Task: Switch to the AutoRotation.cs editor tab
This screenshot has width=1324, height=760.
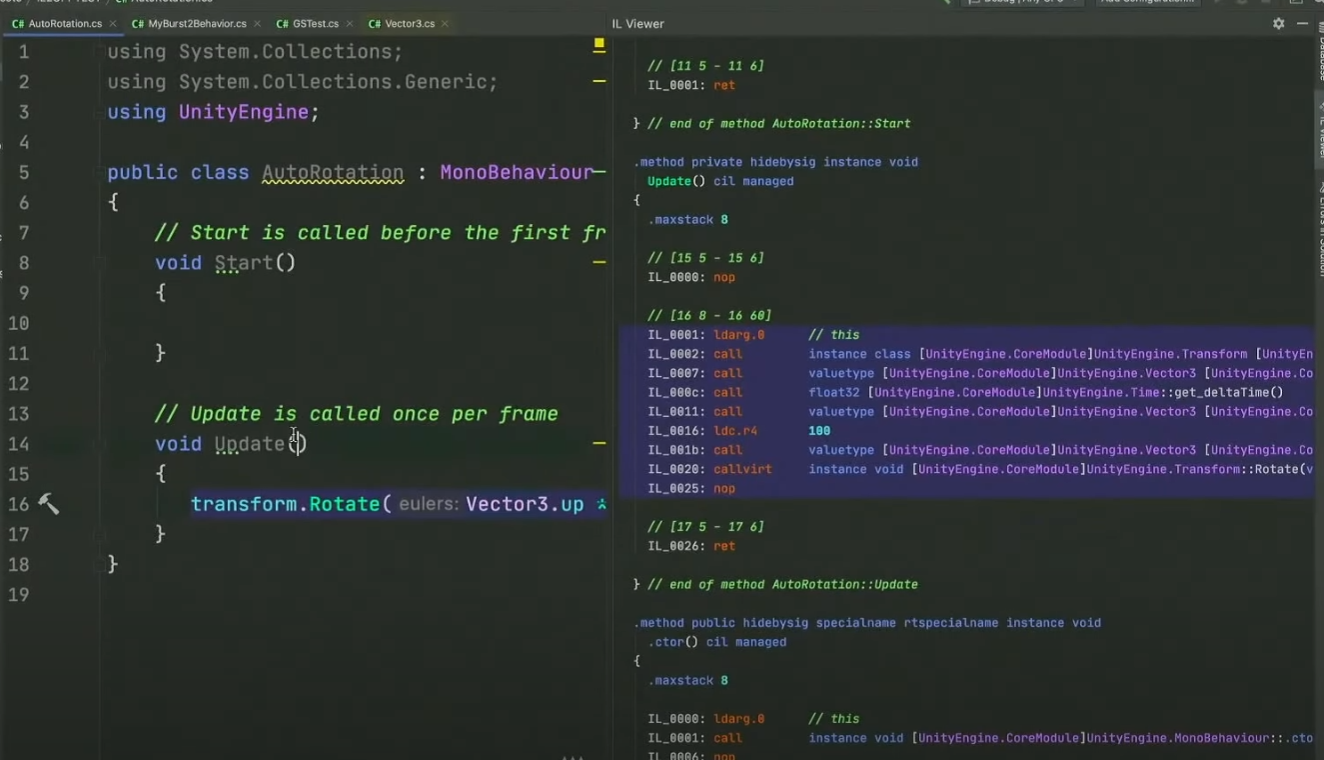Action: pos(65,23)
